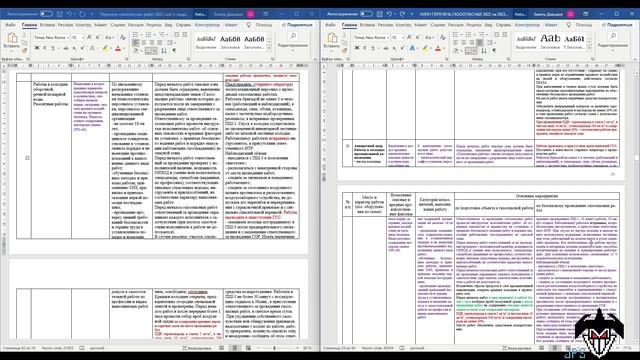The height and width of the screenshot is (360, 640).
Task: Click Cut scissors icon in right window
Action: pos(344,36)
